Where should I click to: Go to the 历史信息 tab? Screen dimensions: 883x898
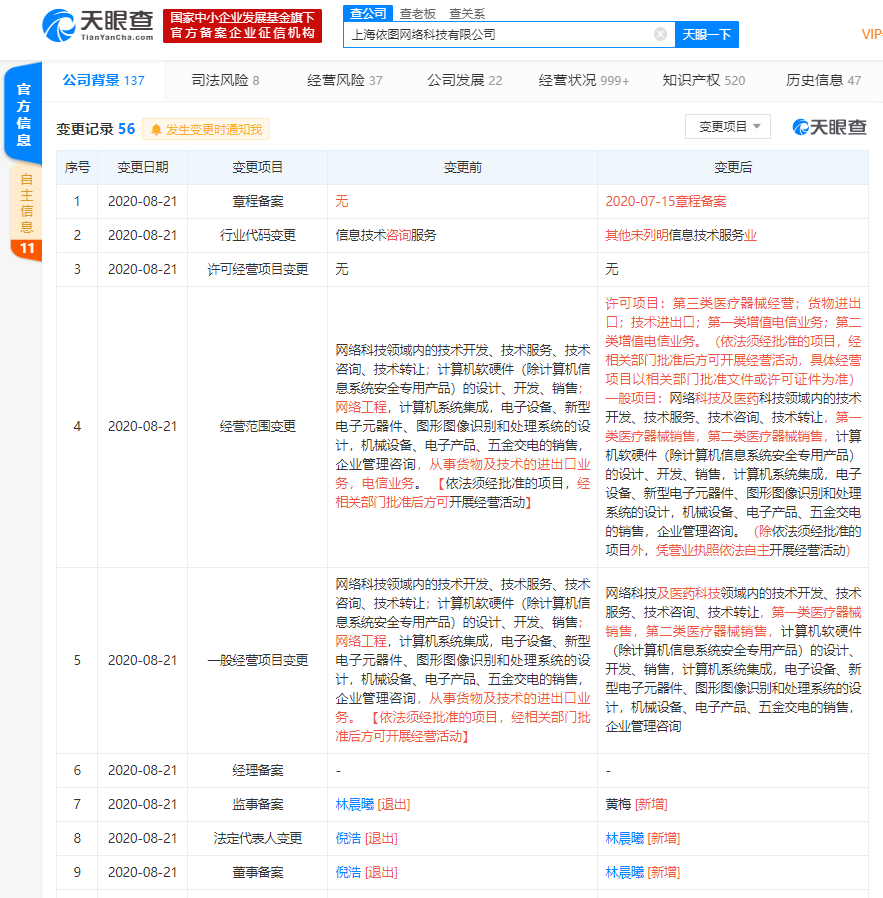pyautogui.click(x=823, y=80)
